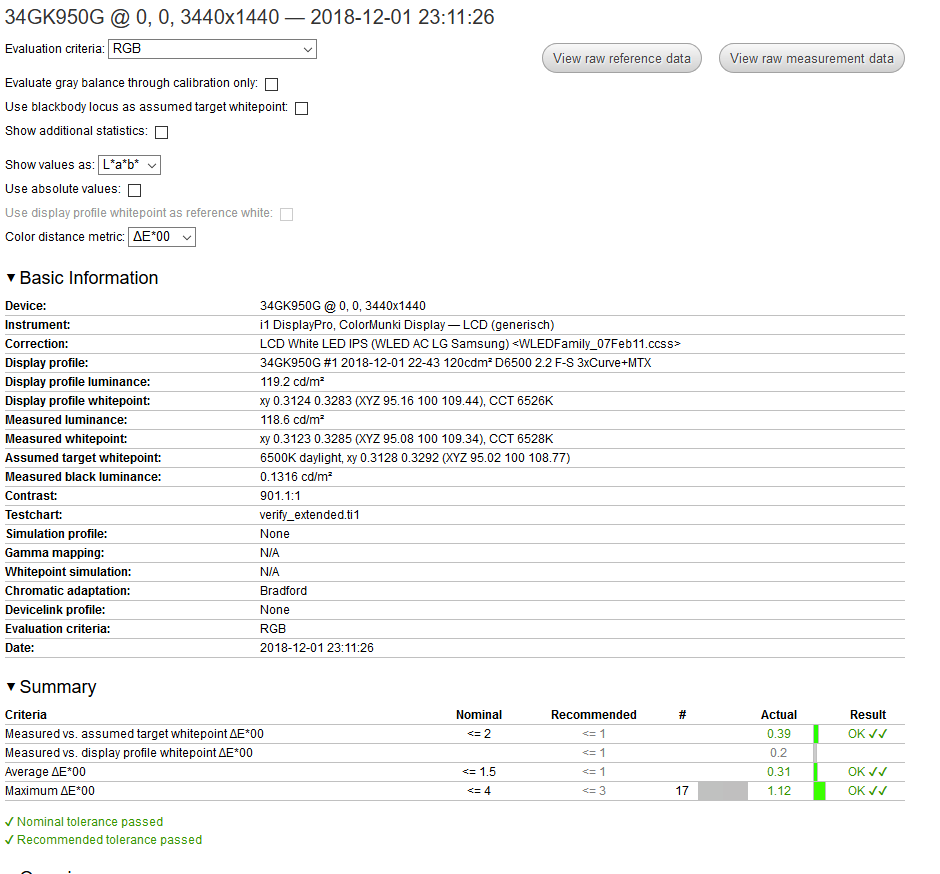The width and height of the screenshot is (940, 874).
Task: Click the gray bar beside Actual 0.2
Action: tap(815, 753)
